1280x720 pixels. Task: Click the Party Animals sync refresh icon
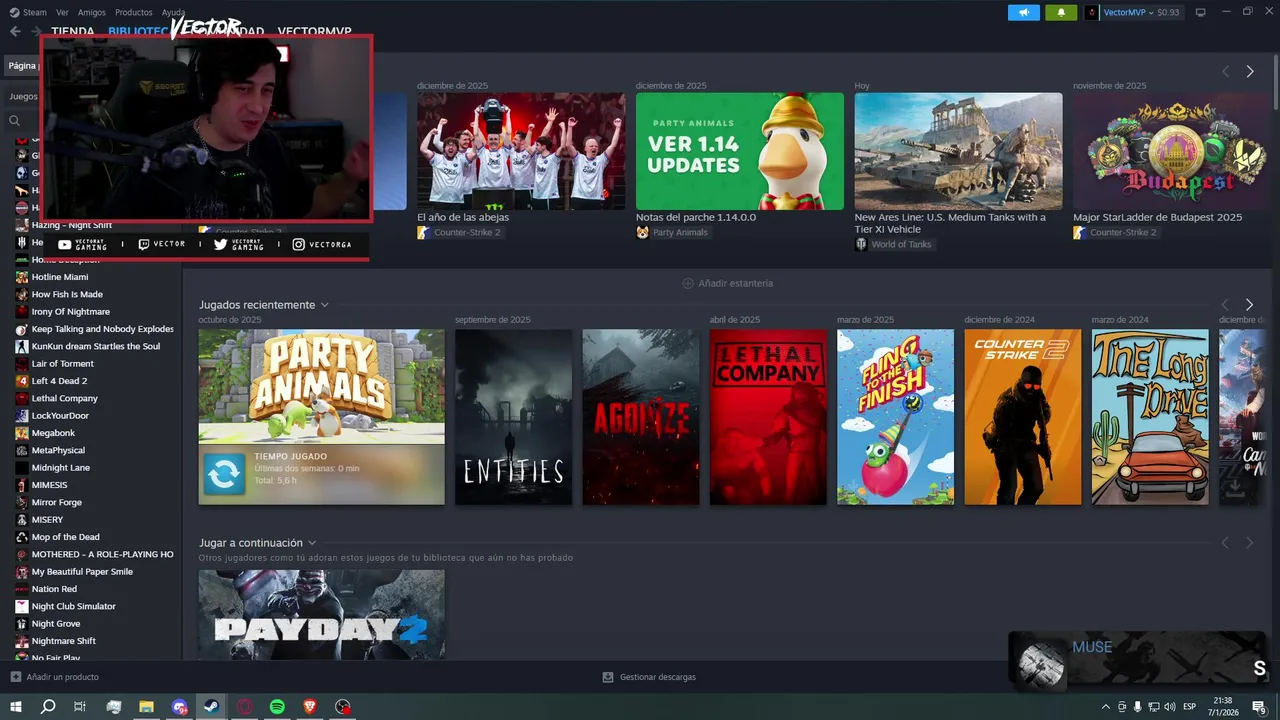[224, 475]
